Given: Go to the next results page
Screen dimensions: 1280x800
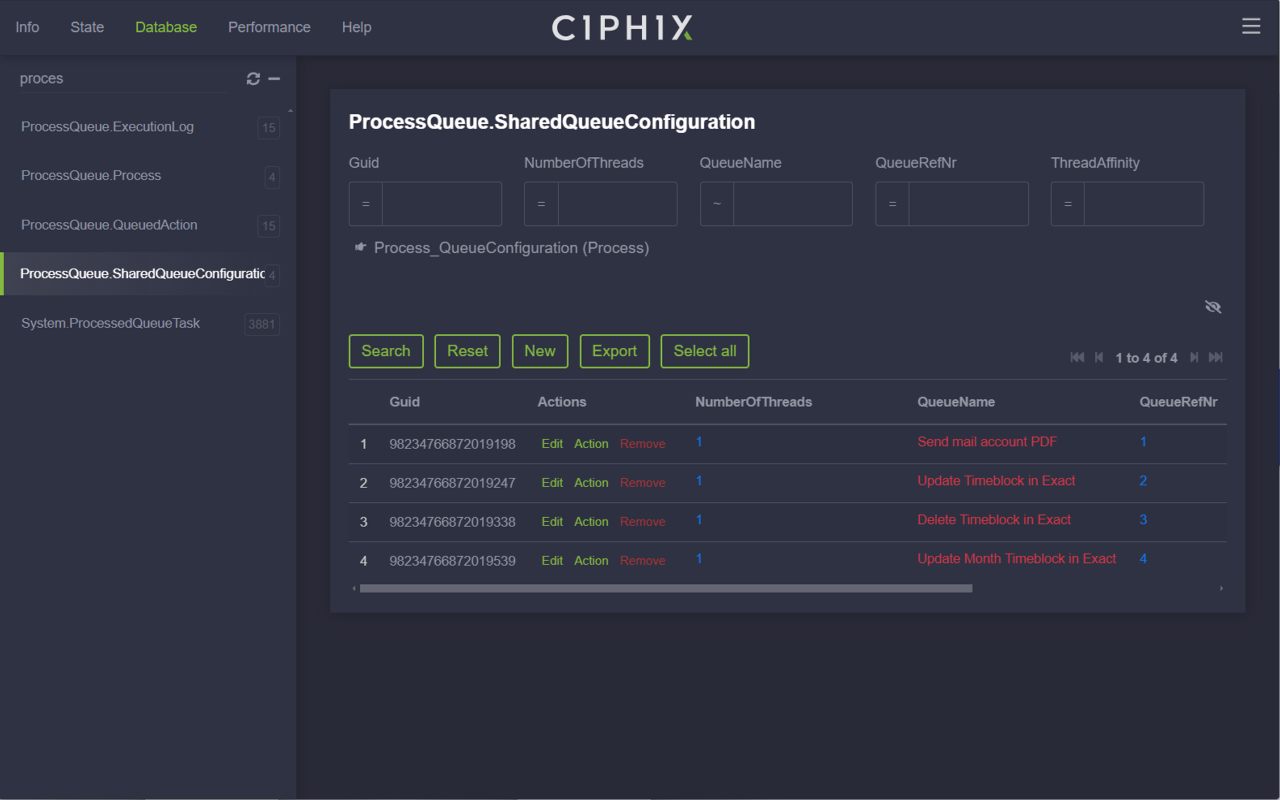Looking at the screenshot, I should coord(1195,357).
